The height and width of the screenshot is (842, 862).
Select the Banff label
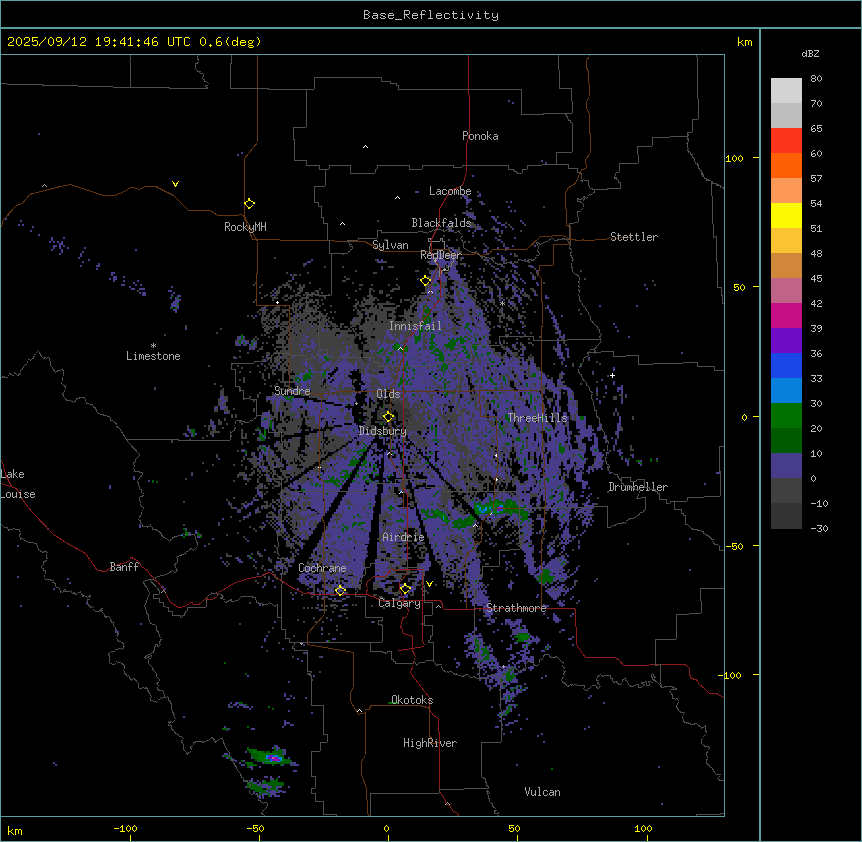point(124,567)
